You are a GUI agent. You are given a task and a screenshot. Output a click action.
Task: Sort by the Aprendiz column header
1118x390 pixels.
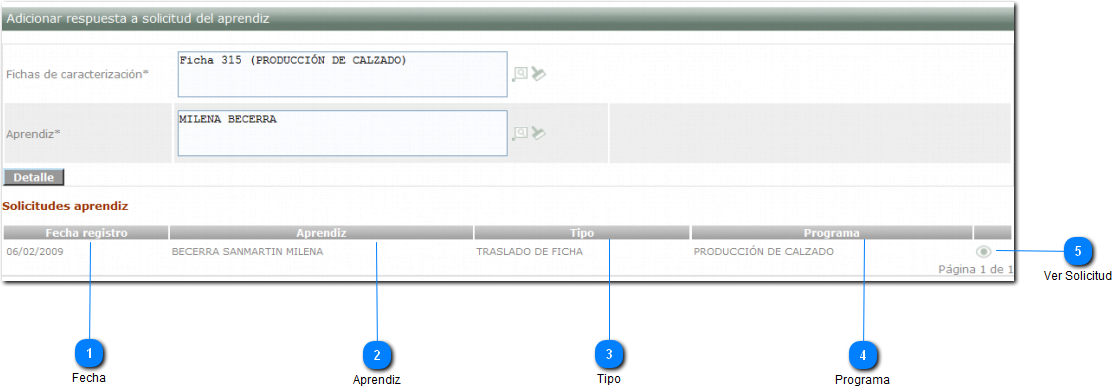pos(322,232)
